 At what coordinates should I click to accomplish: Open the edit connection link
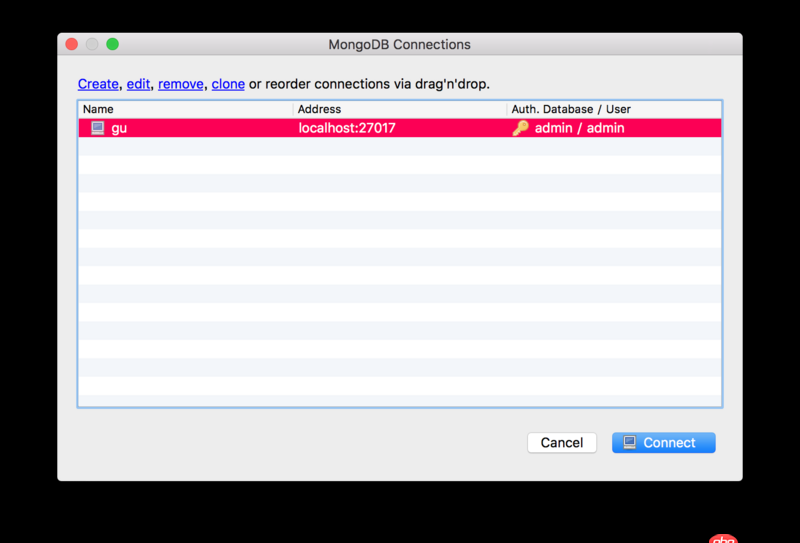[x=138, y=84]
